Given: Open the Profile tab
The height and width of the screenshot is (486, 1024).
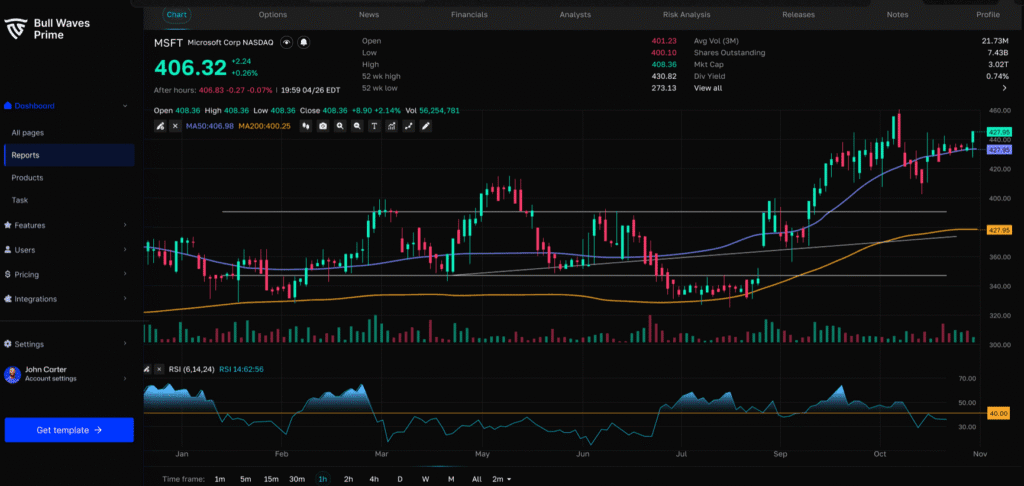Looking at the screenshot, I should 988,14.
